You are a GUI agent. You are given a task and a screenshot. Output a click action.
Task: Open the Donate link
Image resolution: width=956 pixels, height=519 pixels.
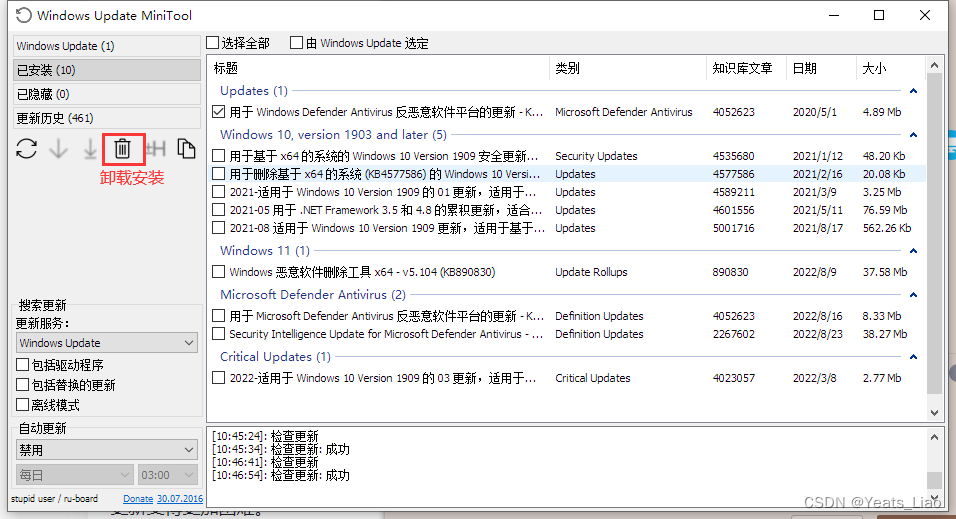(x=138, y=499)
